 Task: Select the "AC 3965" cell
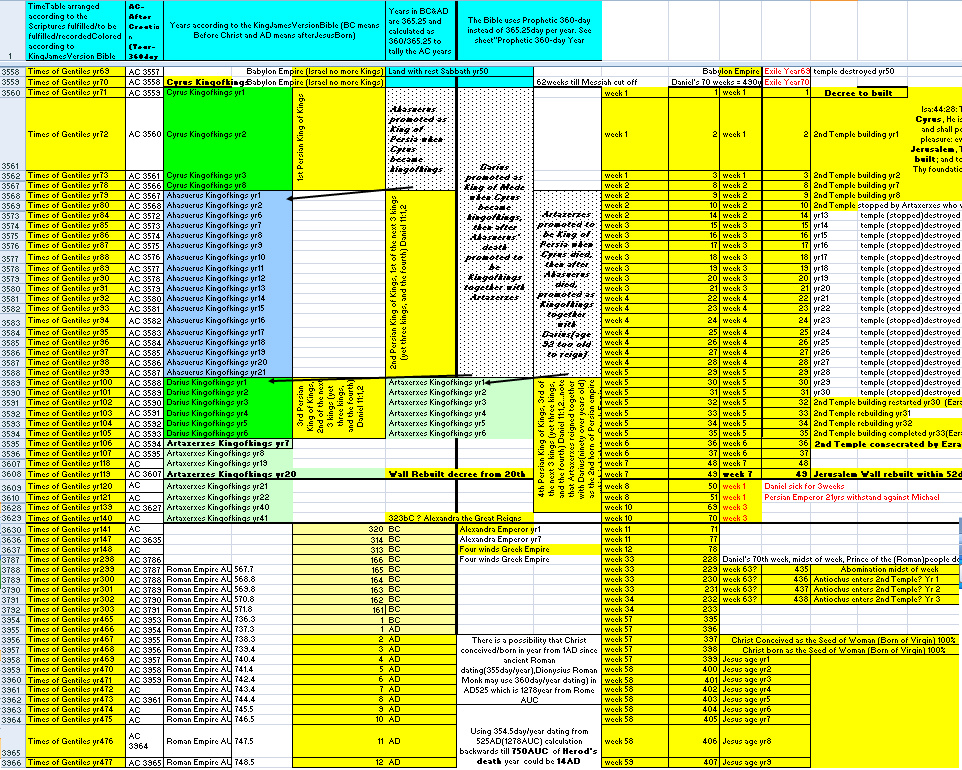click(x=144, y=763)
